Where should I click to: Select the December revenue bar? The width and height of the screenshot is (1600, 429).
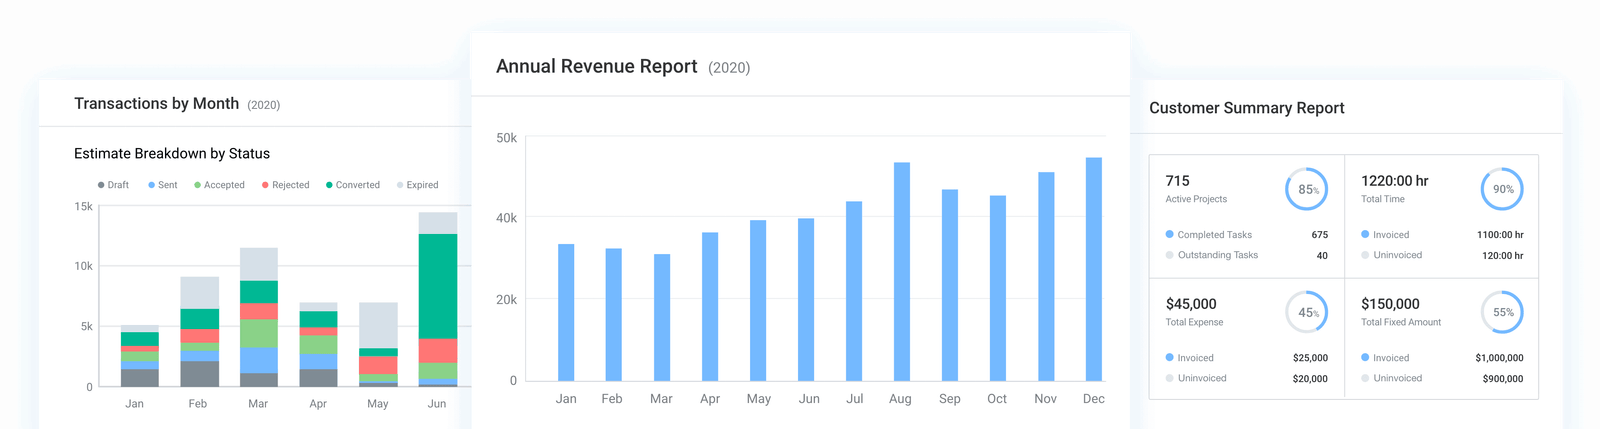(1094, 269)
